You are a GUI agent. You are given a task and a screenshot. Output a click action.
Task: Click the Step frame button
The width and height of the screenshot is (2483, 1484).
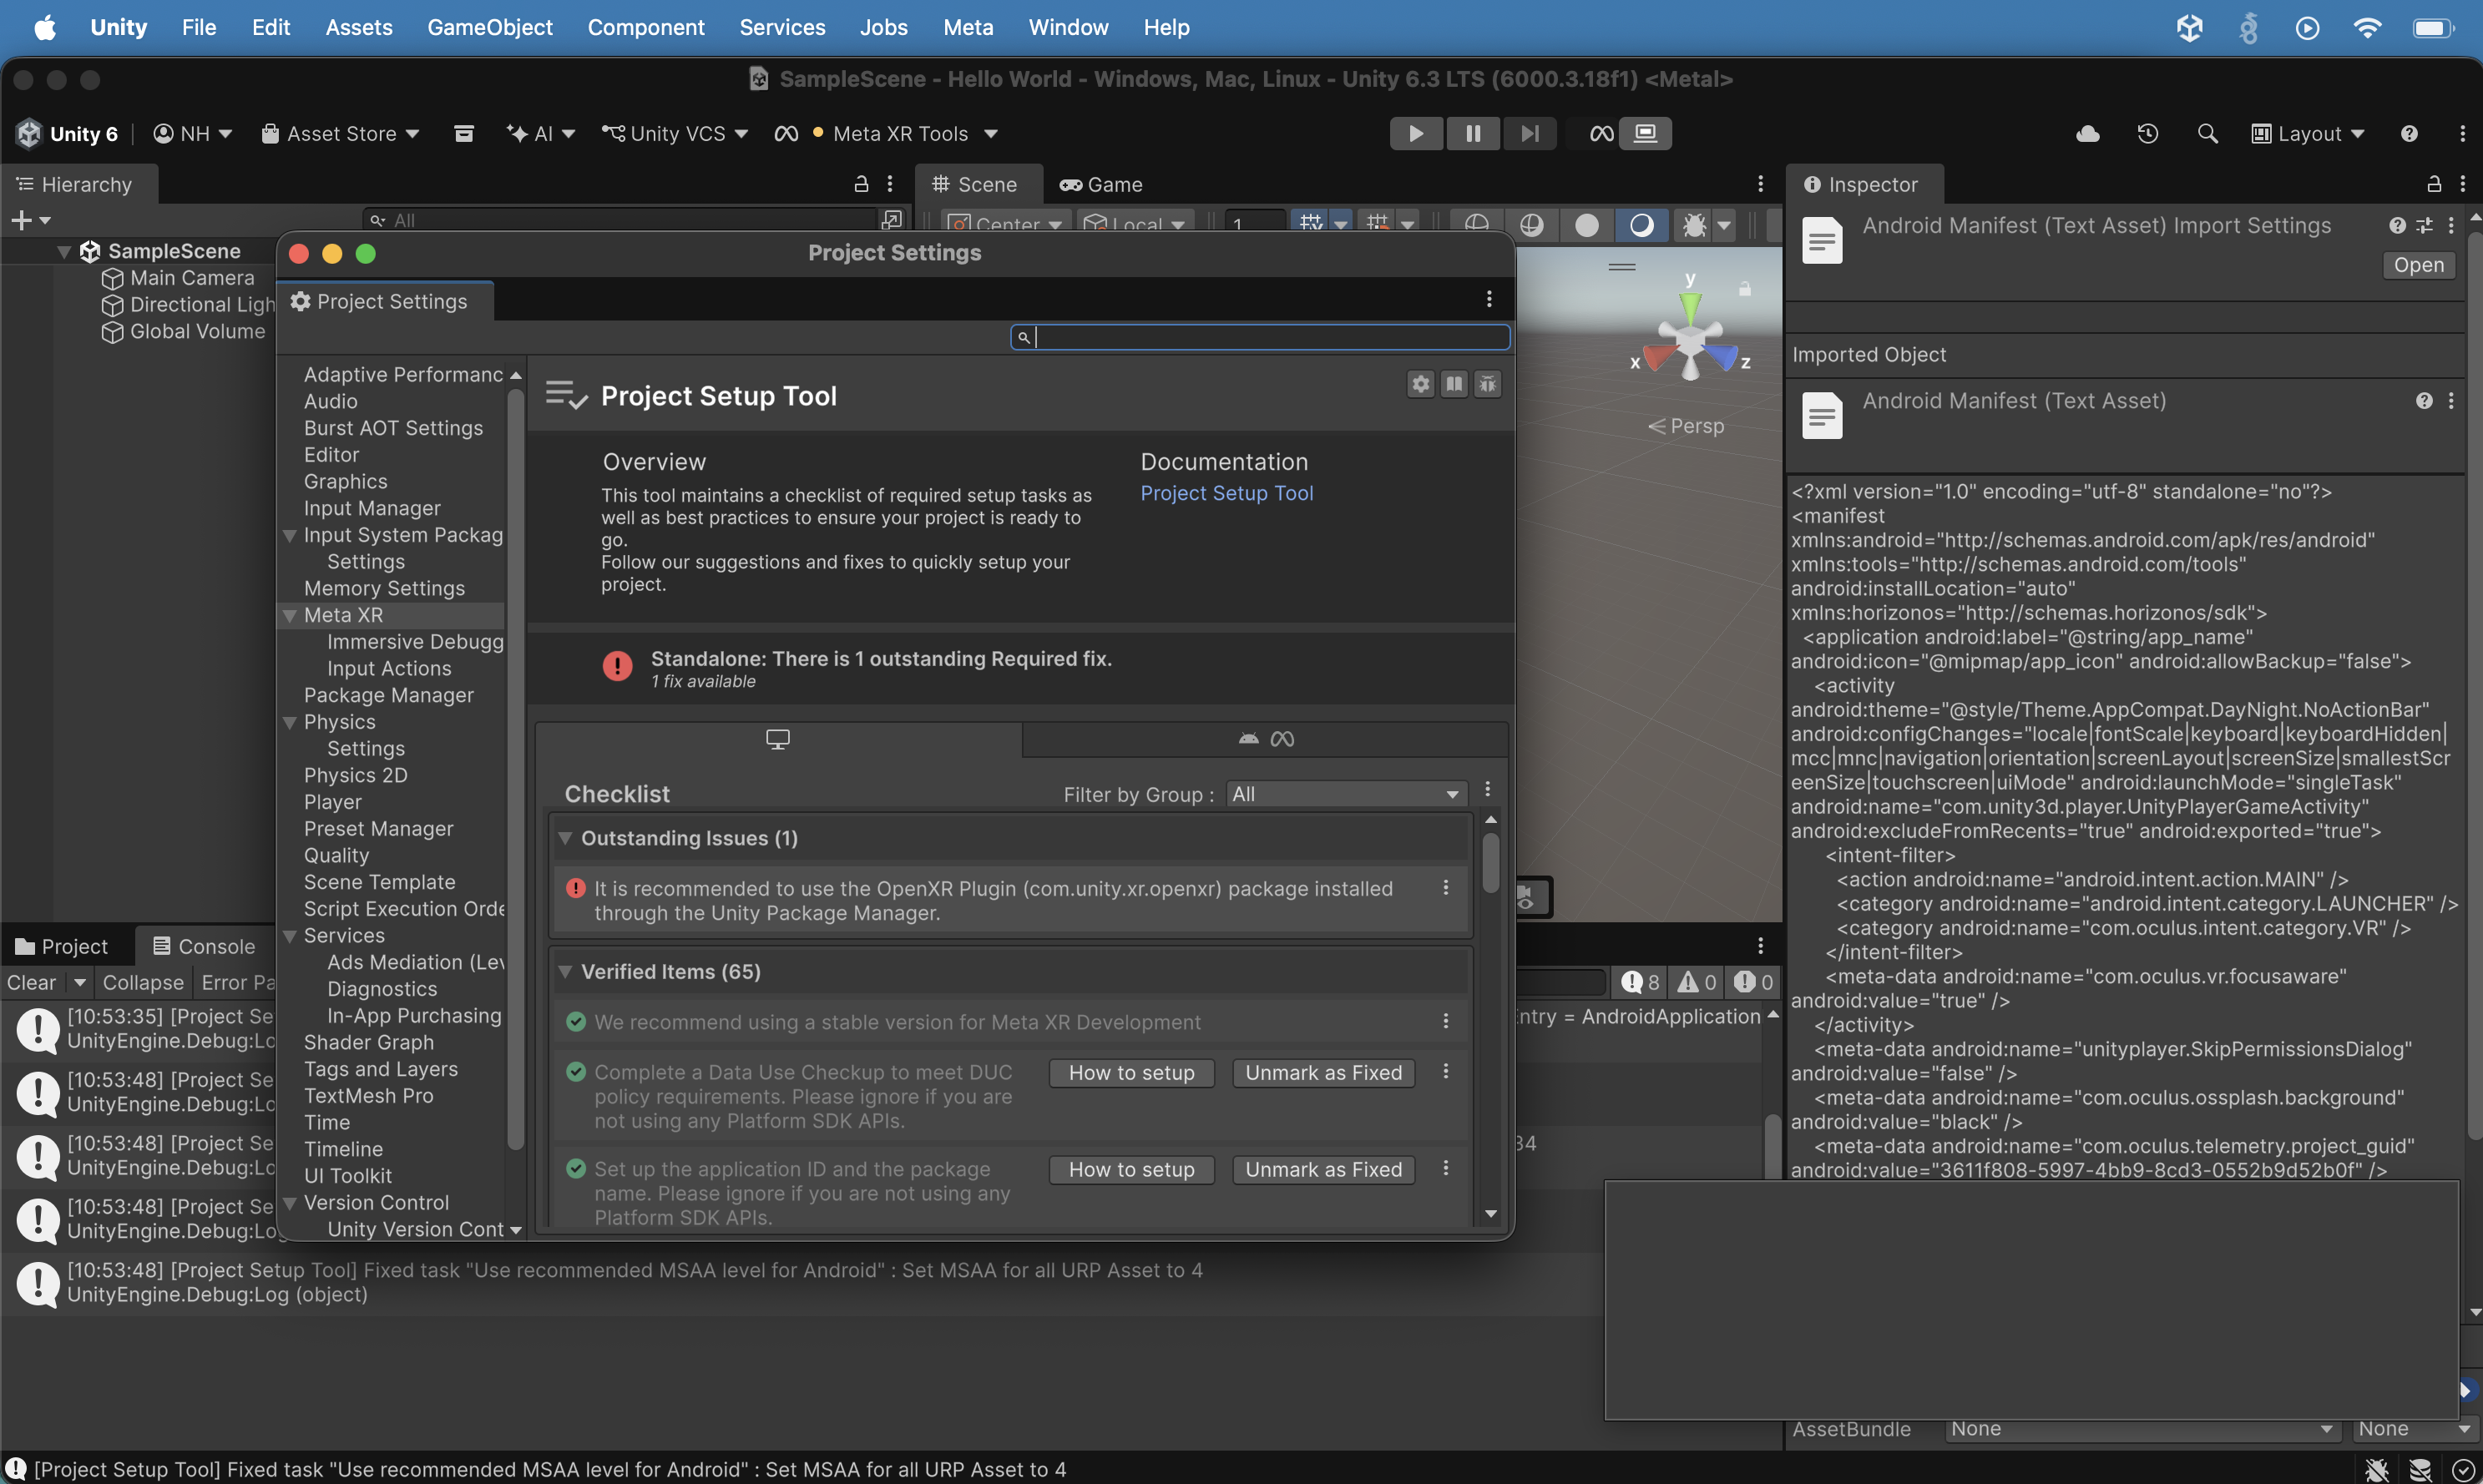click(1529, 133)
